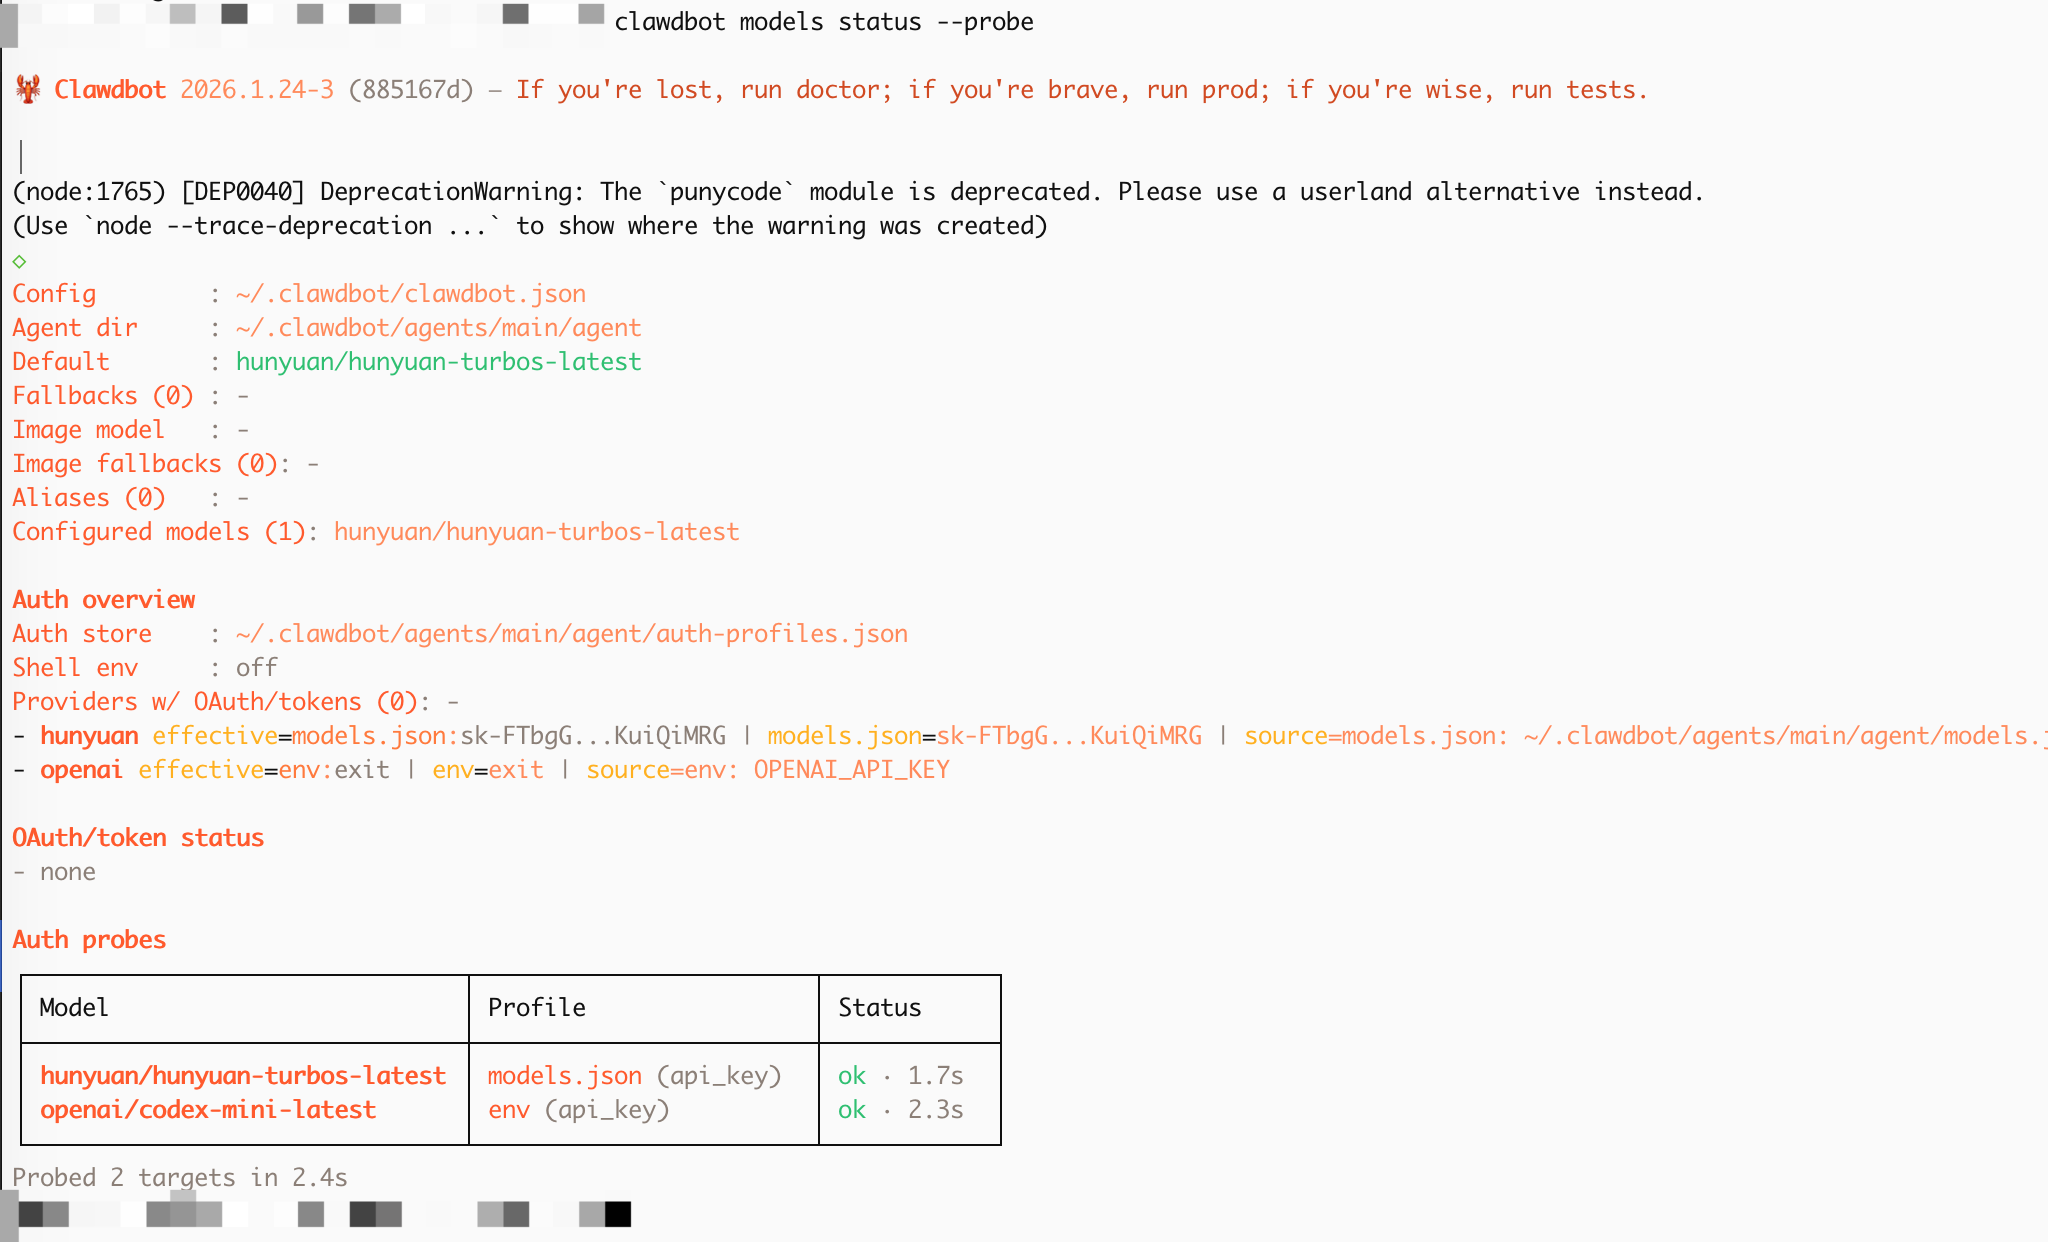Click the Clawdbot lobster emoji icon

[x=28, y=89]
